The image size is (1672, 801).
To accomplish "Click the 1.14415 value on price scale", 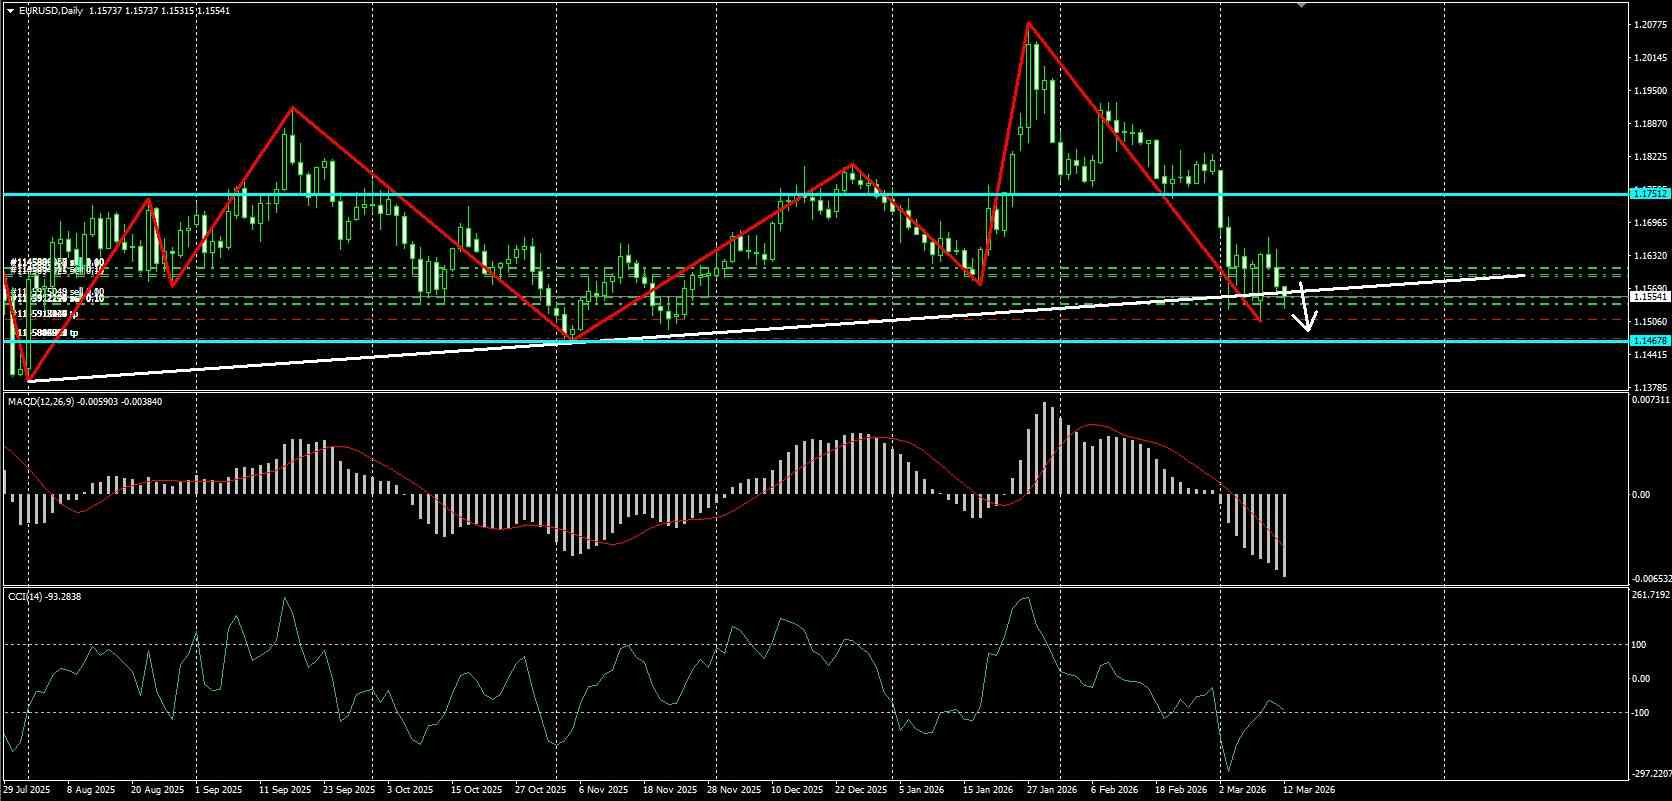I will click(1649, 354).
